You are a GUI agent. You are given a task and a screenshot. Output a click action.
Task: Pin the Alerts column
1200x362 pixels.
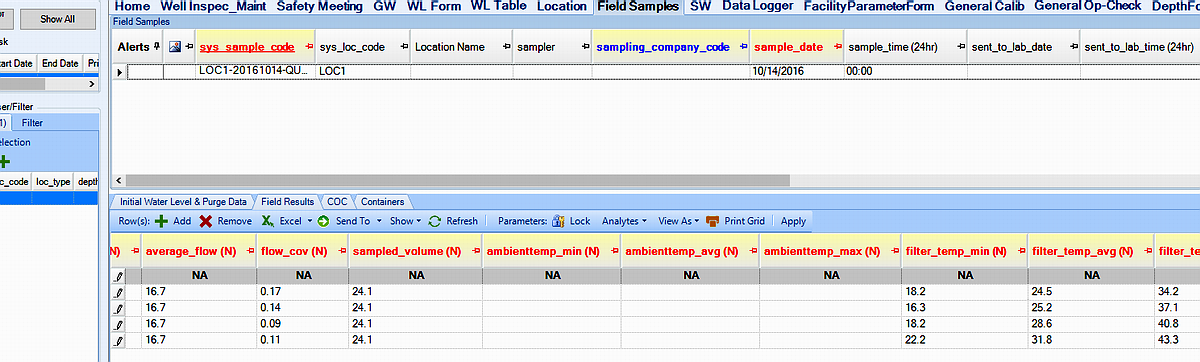pyautogui.click(x=157, y=47)
